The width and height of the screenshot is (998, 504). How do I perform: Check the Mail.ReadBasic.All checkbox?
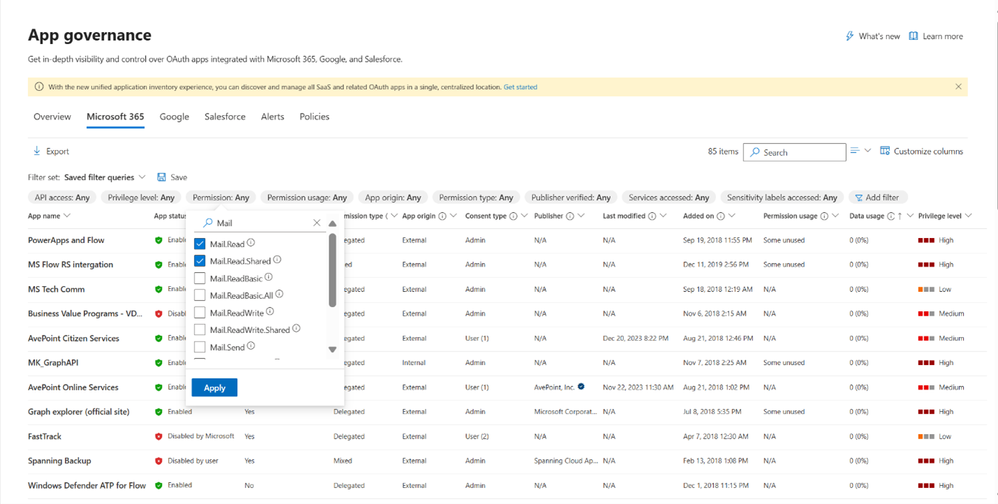(x=200, y=295)
